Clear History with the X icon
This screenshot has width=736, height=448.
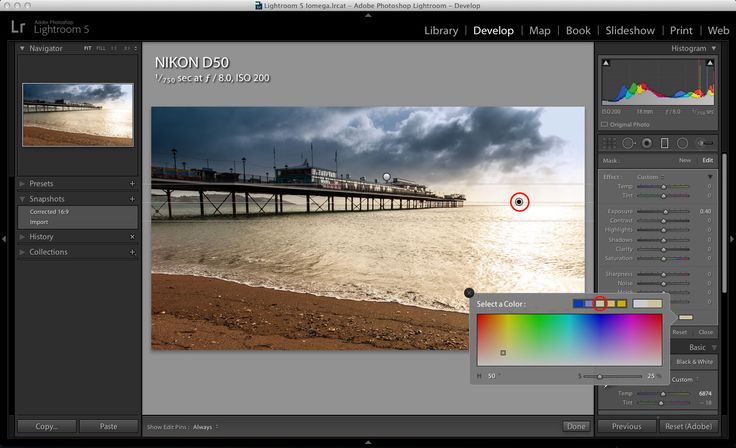coord(132,237)
